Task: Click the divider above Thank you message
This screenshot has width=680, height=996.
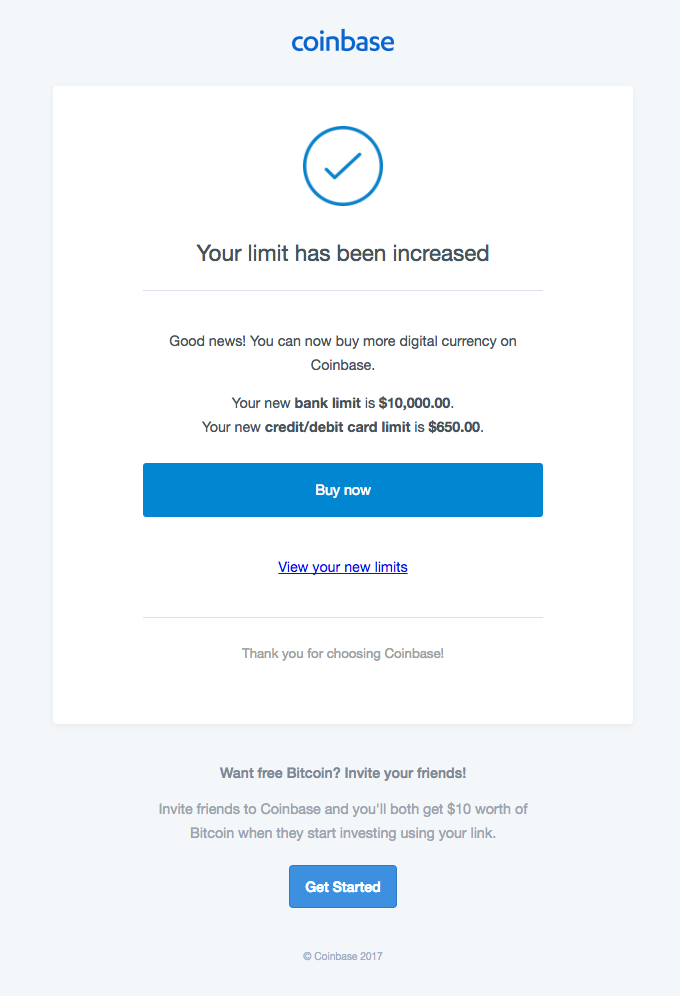Action: tap(343, 617)
